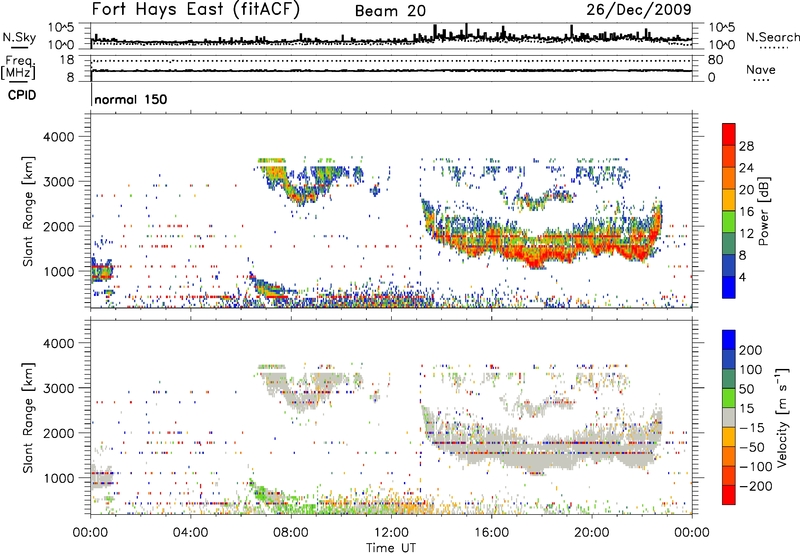Click the "Nave" legend label
Image resolution: width=800 pixels, height=554 pixels.
click(x=760, y=69)
